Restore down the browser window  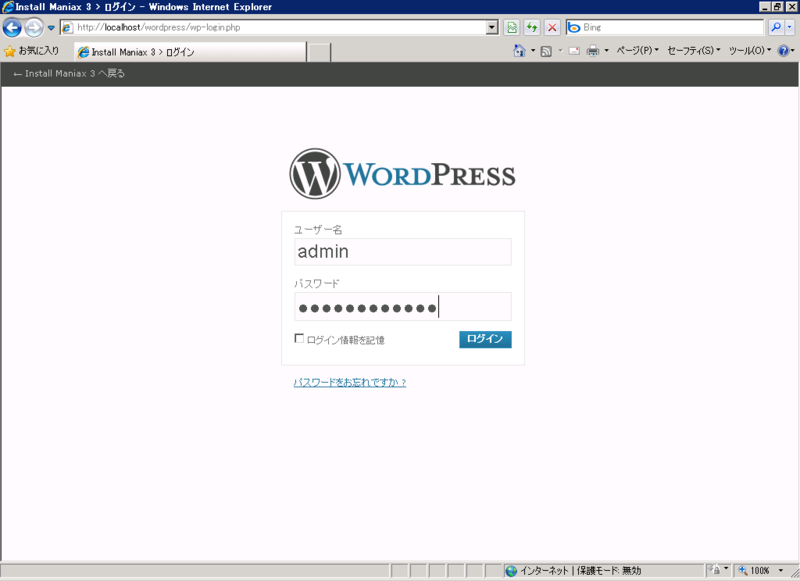(777, 7)
